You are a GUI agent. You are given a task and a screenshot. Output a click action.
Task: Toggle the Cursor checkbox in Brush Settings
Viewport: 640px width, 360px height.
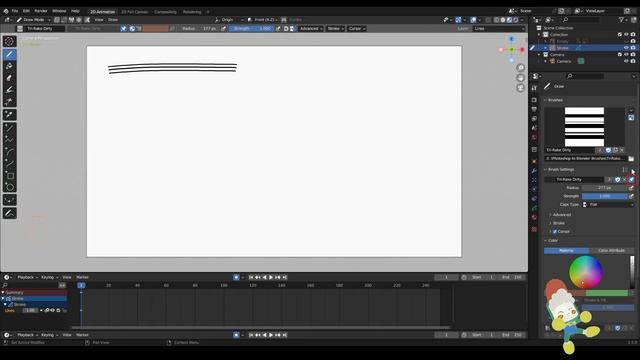[555, 231]
